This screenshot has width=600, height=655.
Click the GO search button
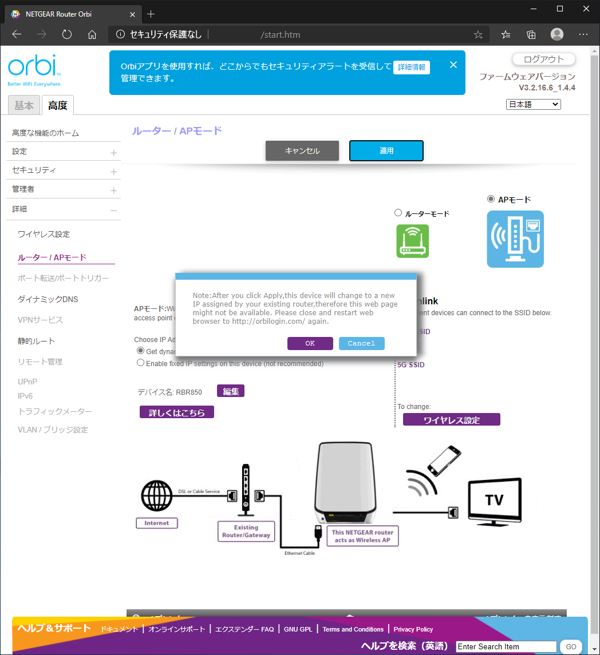[571, 646]
